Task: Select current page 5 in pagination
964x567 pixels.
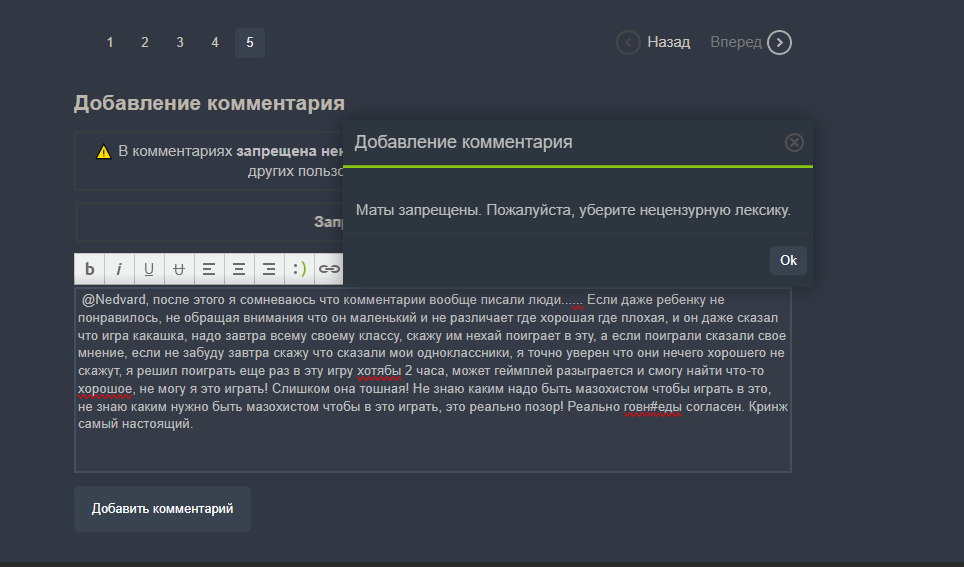Action: tap(250, 43)
